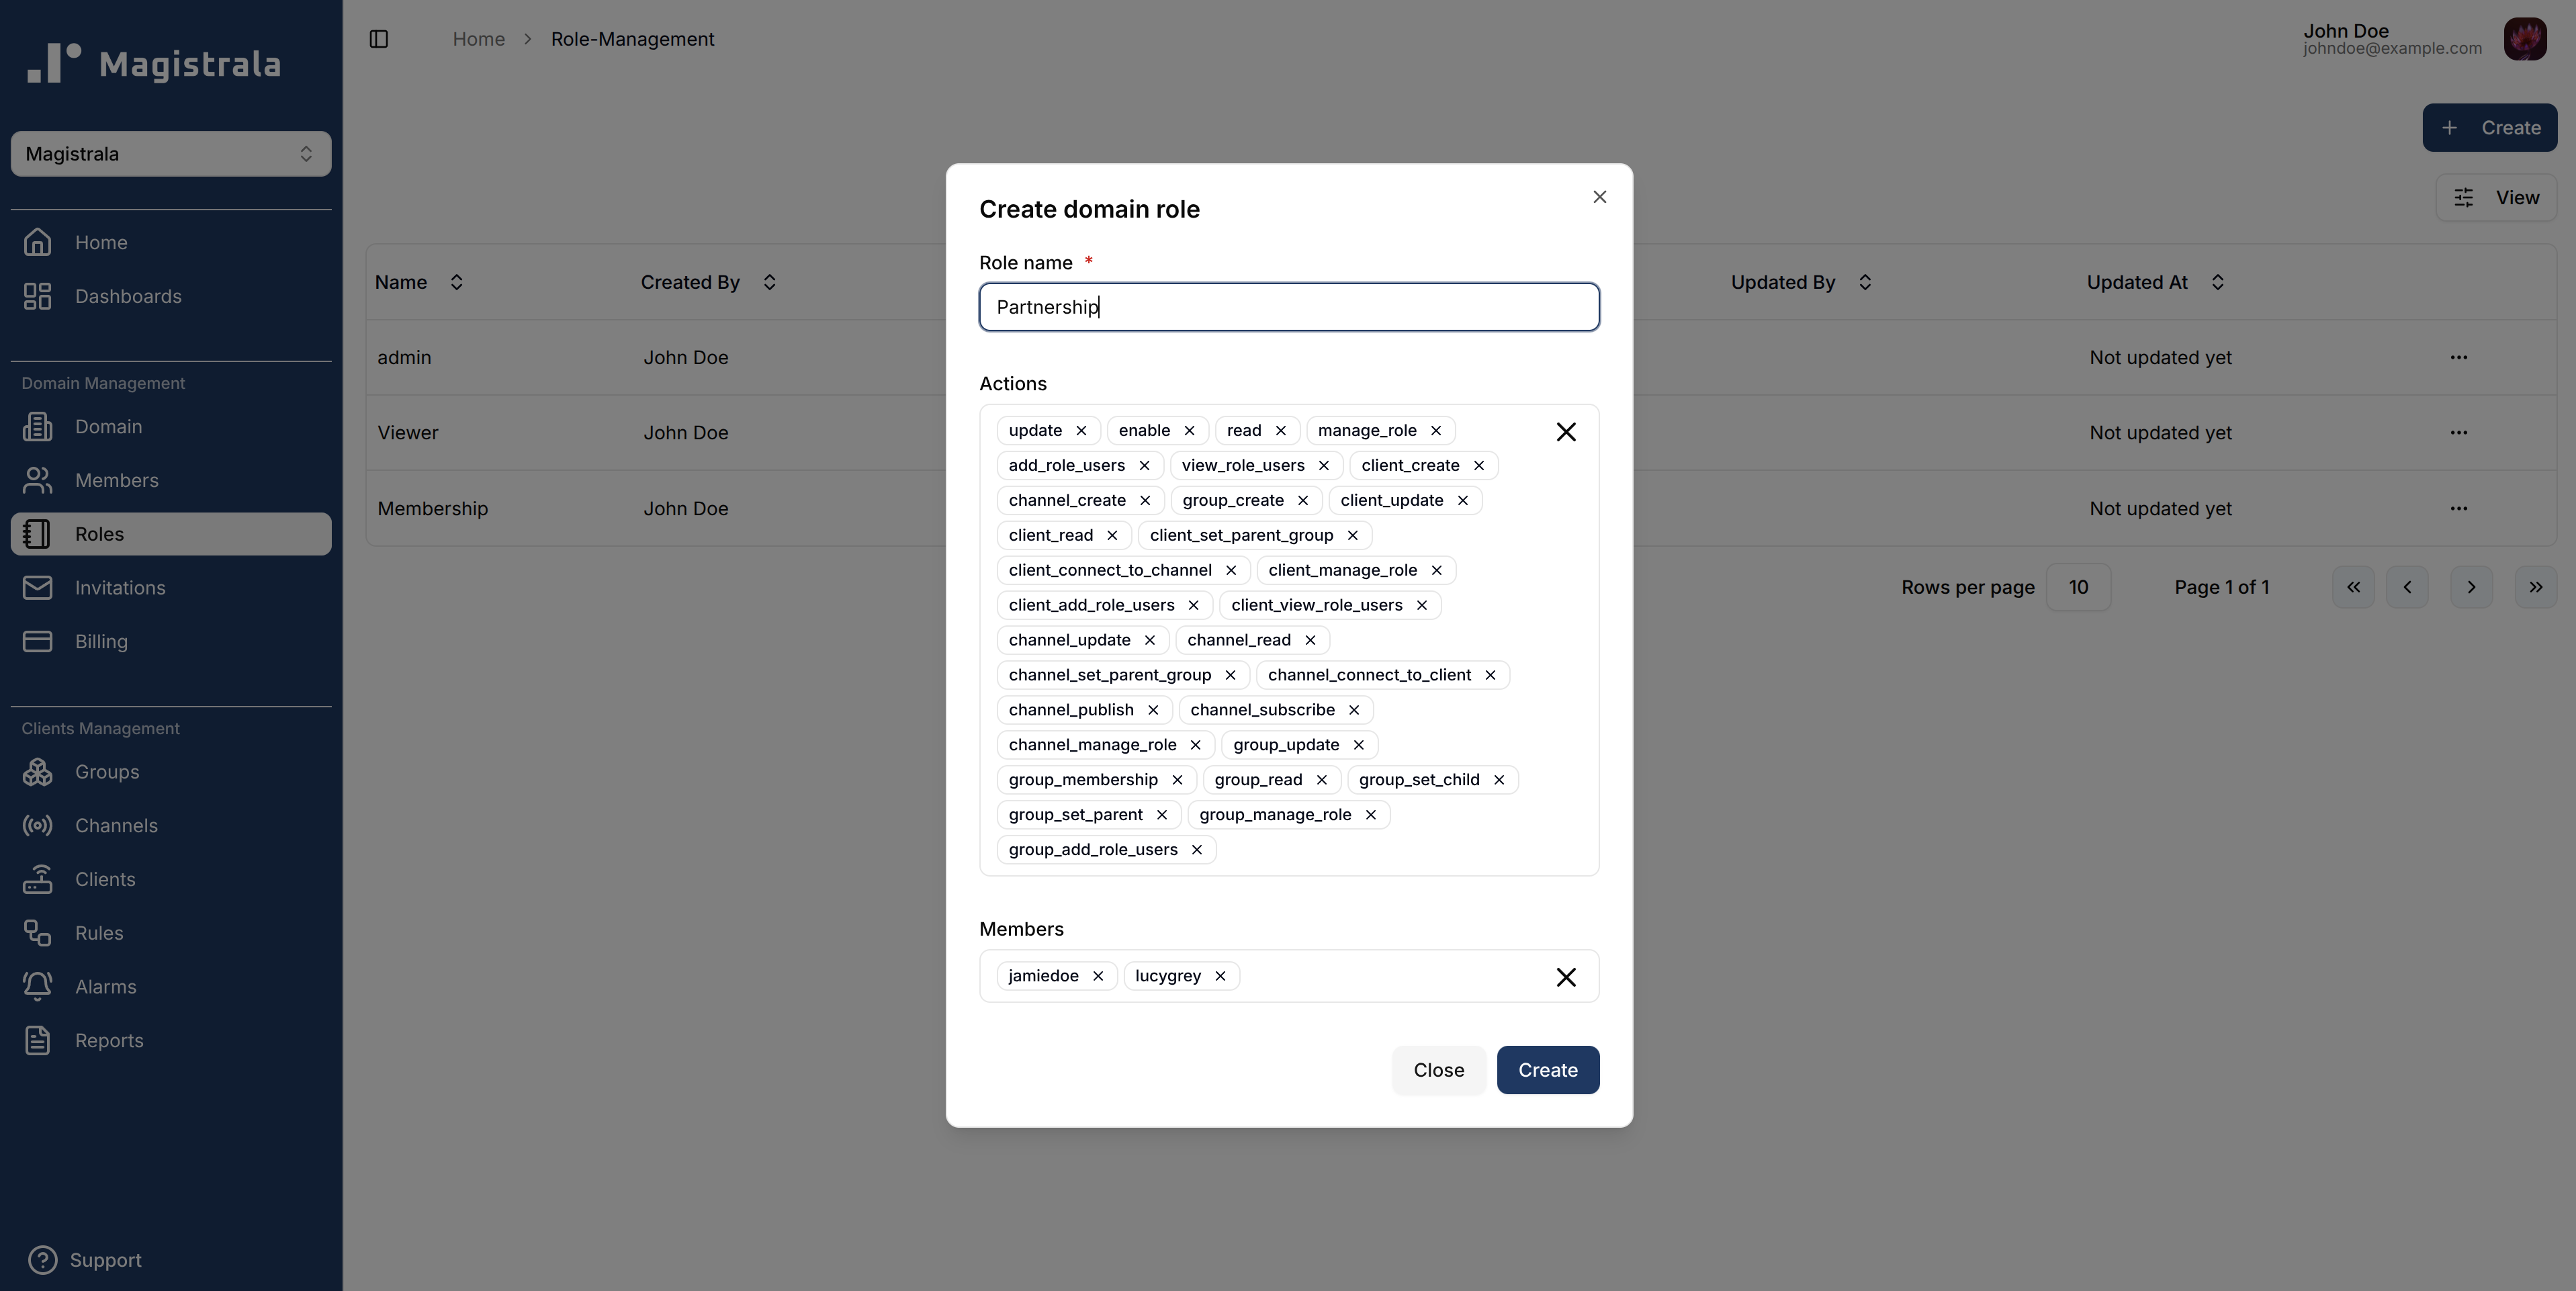Sort roles by the Name column
Screen dimensions: 2576x1291
coord(457,281)
